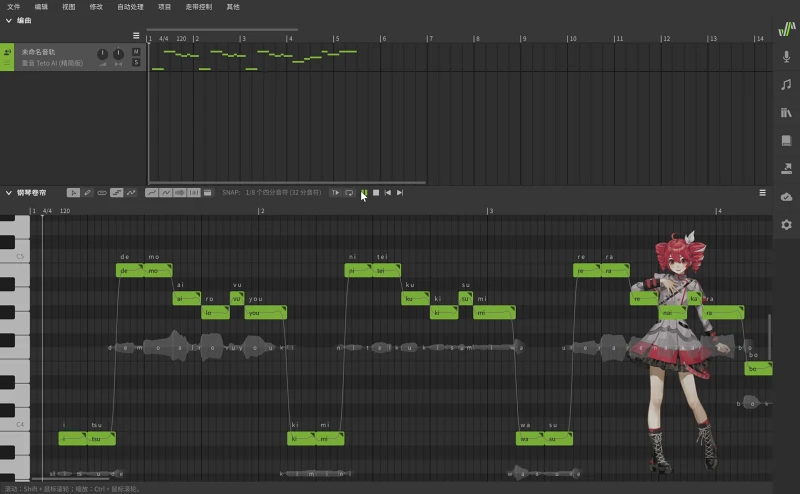
Task: Open the 文件 menu
Action: tap(13, 6)
